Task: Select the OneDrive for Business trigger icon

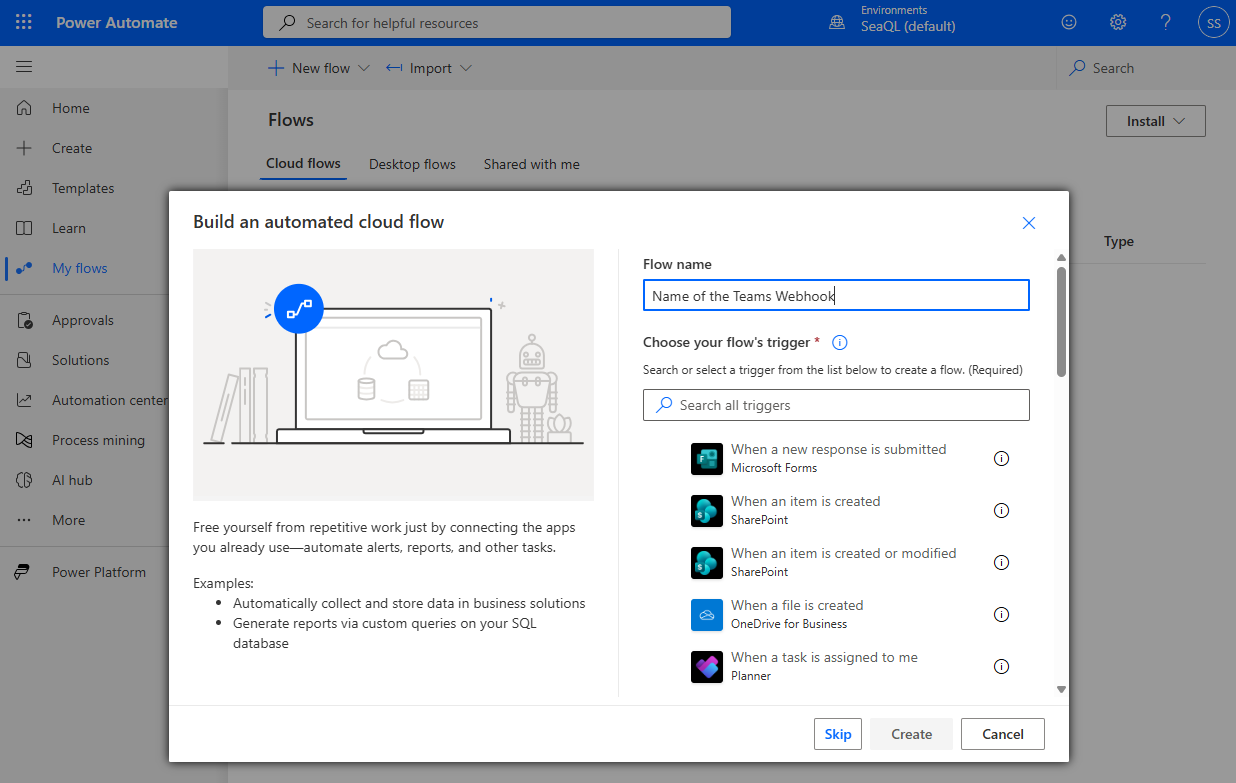Action: [706, 615]
